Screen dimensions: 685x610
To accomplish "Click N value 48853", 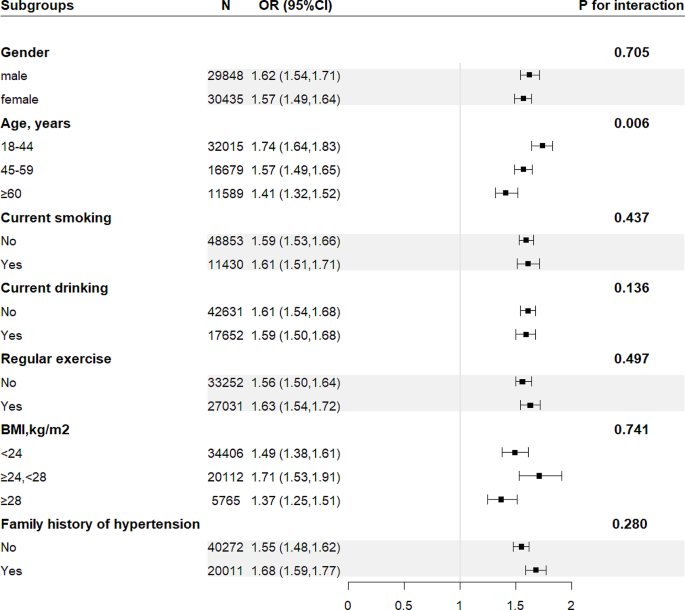I will click(225, 241).
